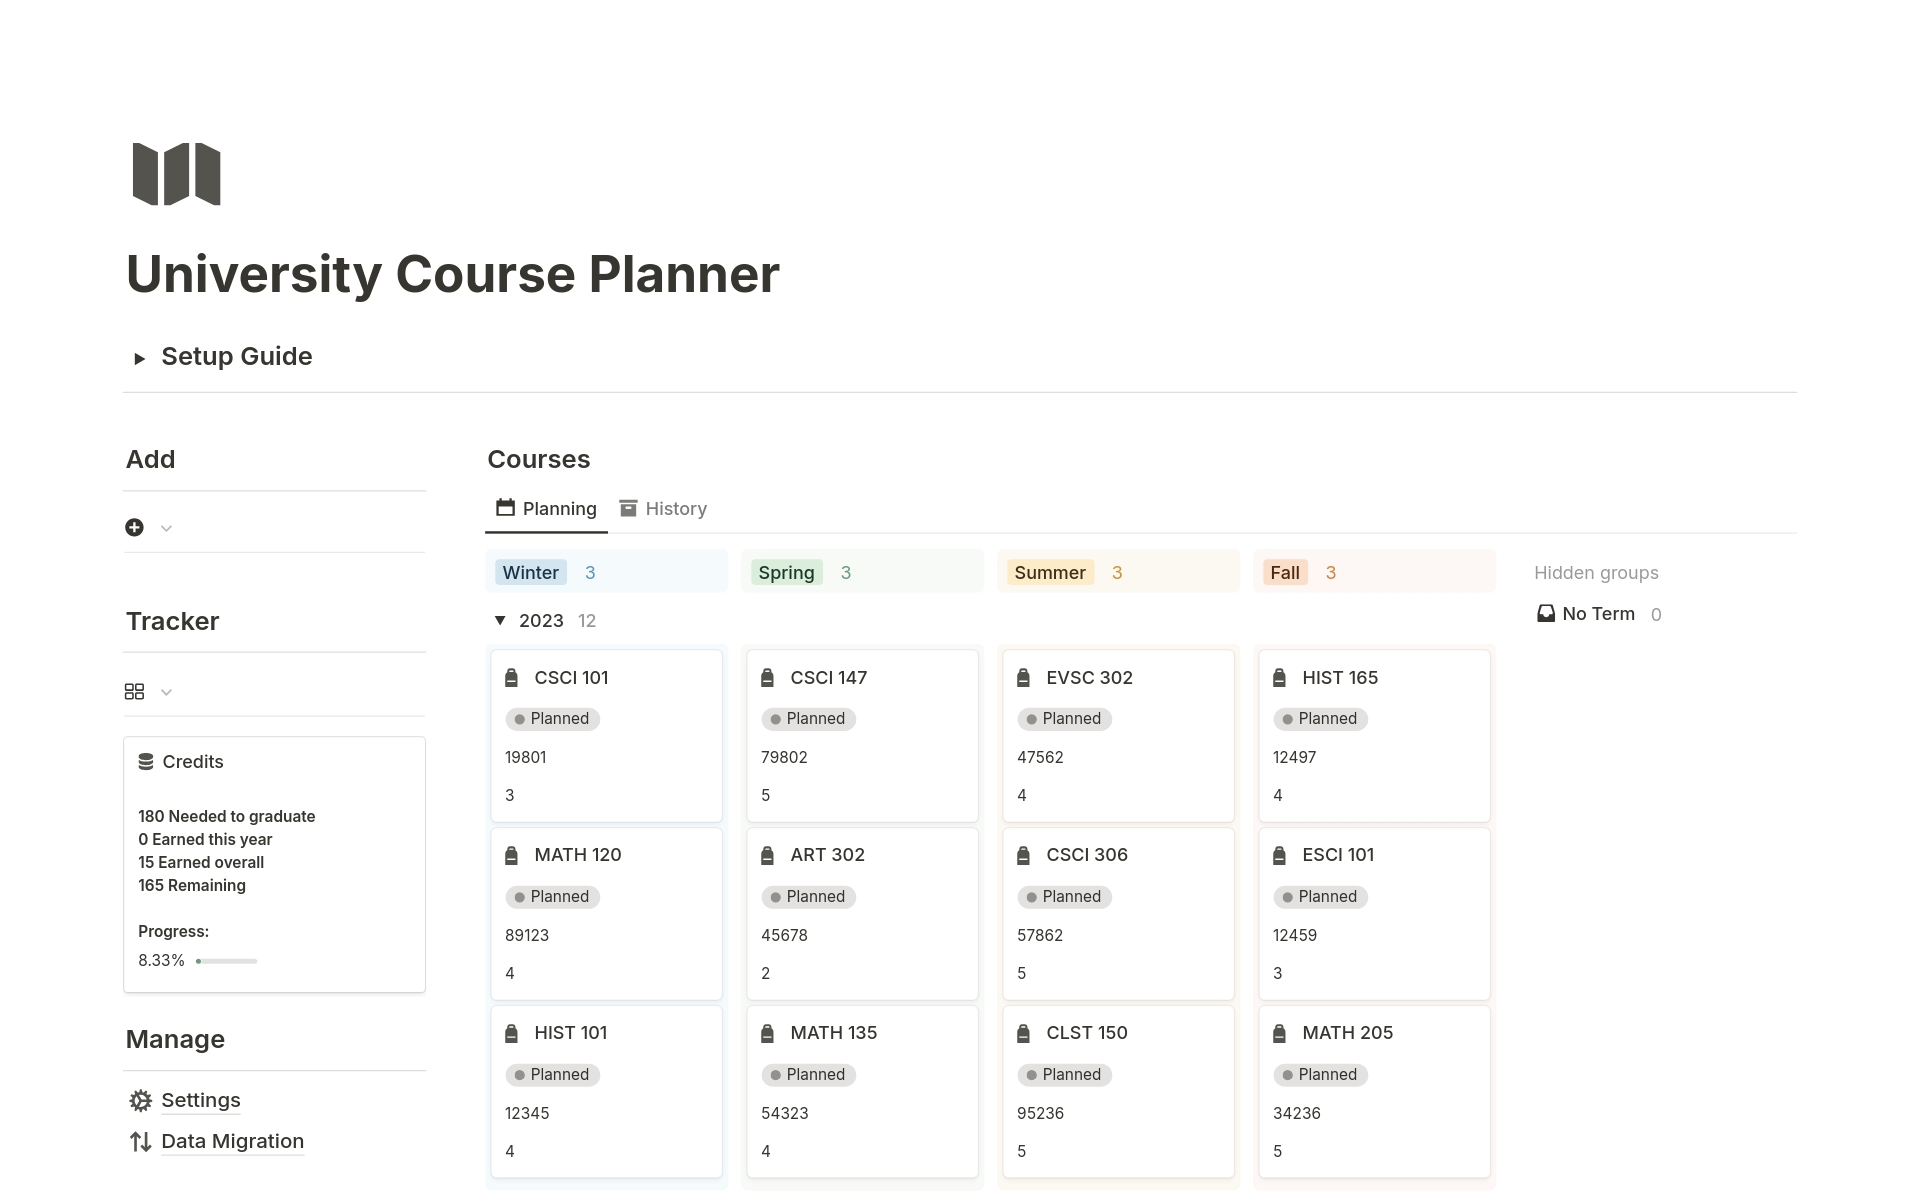The height and width of the screenshot is (1199, 1920).
Task: Click the lock icon on ART 302 card
Action: click(769, 855)
